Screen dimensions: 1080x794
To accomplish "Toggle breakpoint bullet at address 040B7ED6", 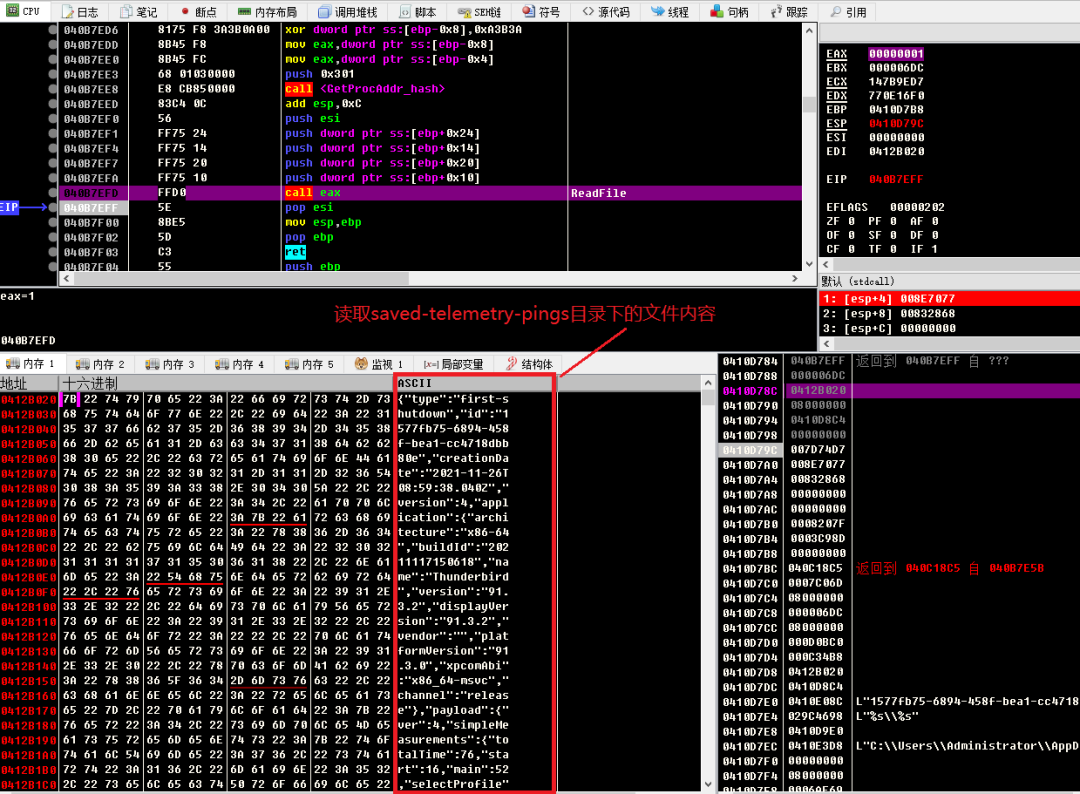I will [x=53, y=30].
